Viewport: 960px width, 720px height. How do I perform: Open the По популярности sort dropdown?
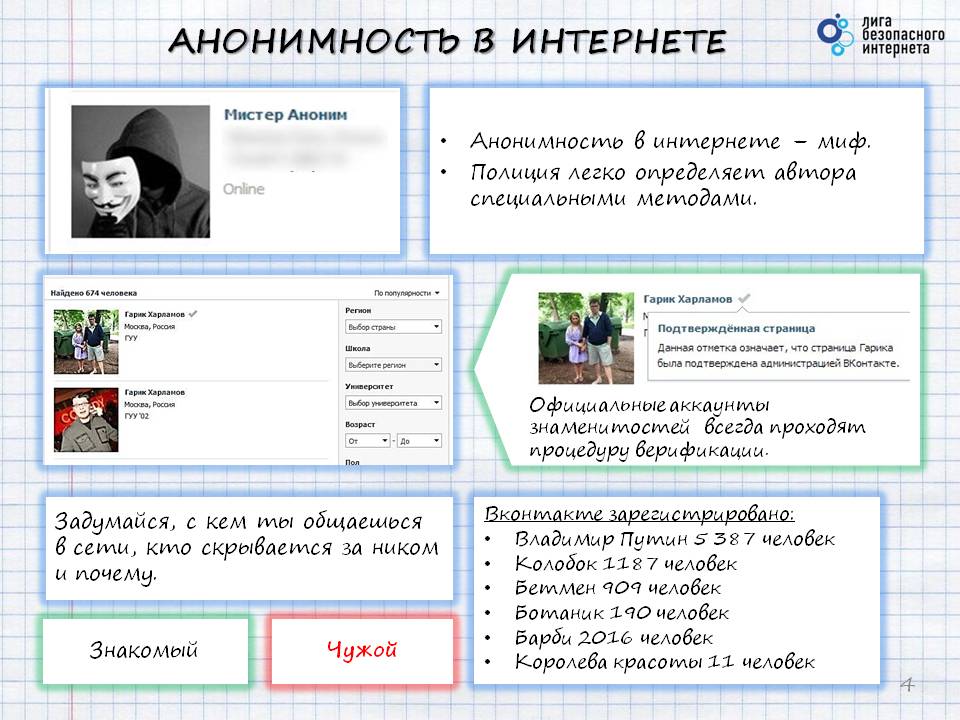[407, 293]
